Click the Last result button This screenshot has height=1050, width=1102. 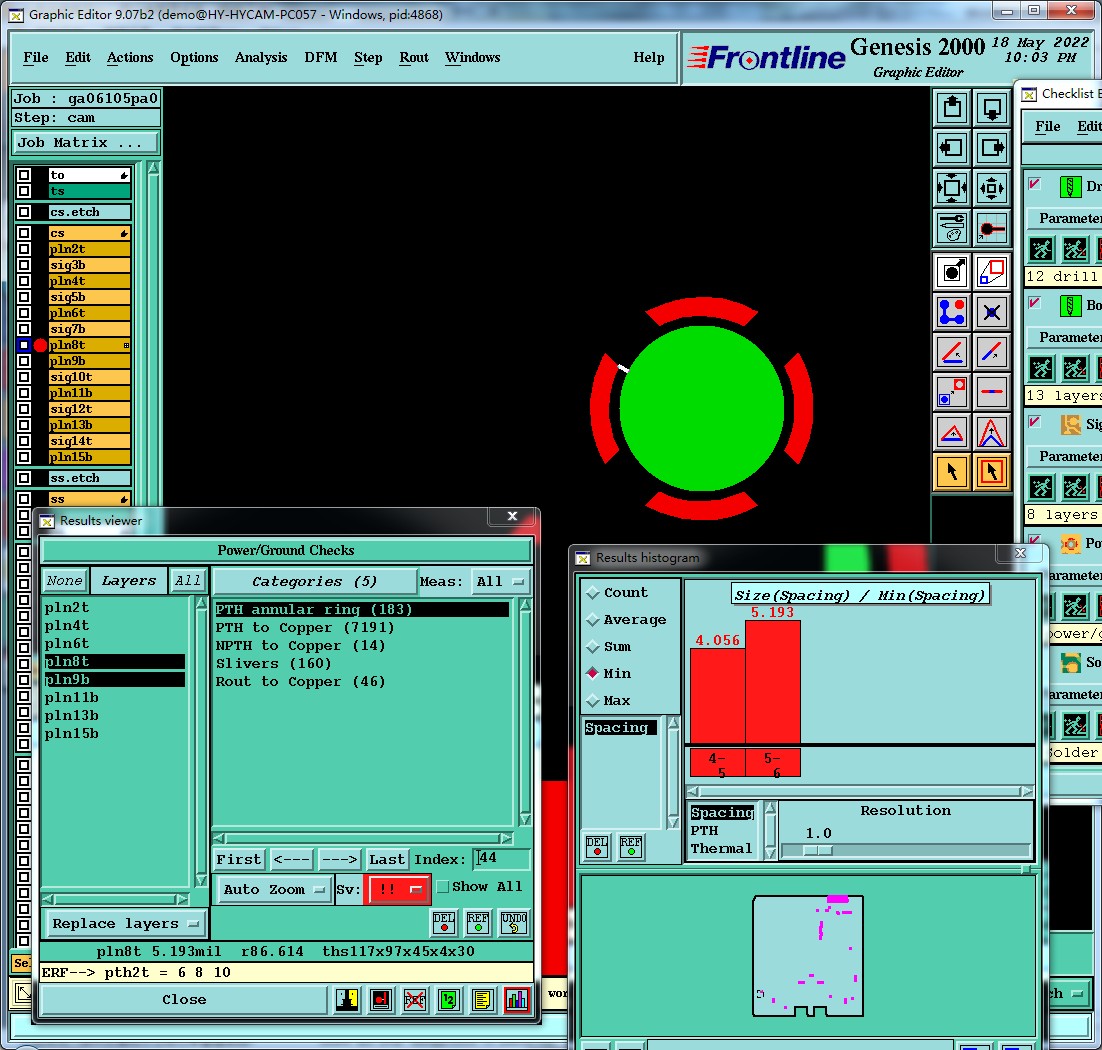tap(387, 859)
